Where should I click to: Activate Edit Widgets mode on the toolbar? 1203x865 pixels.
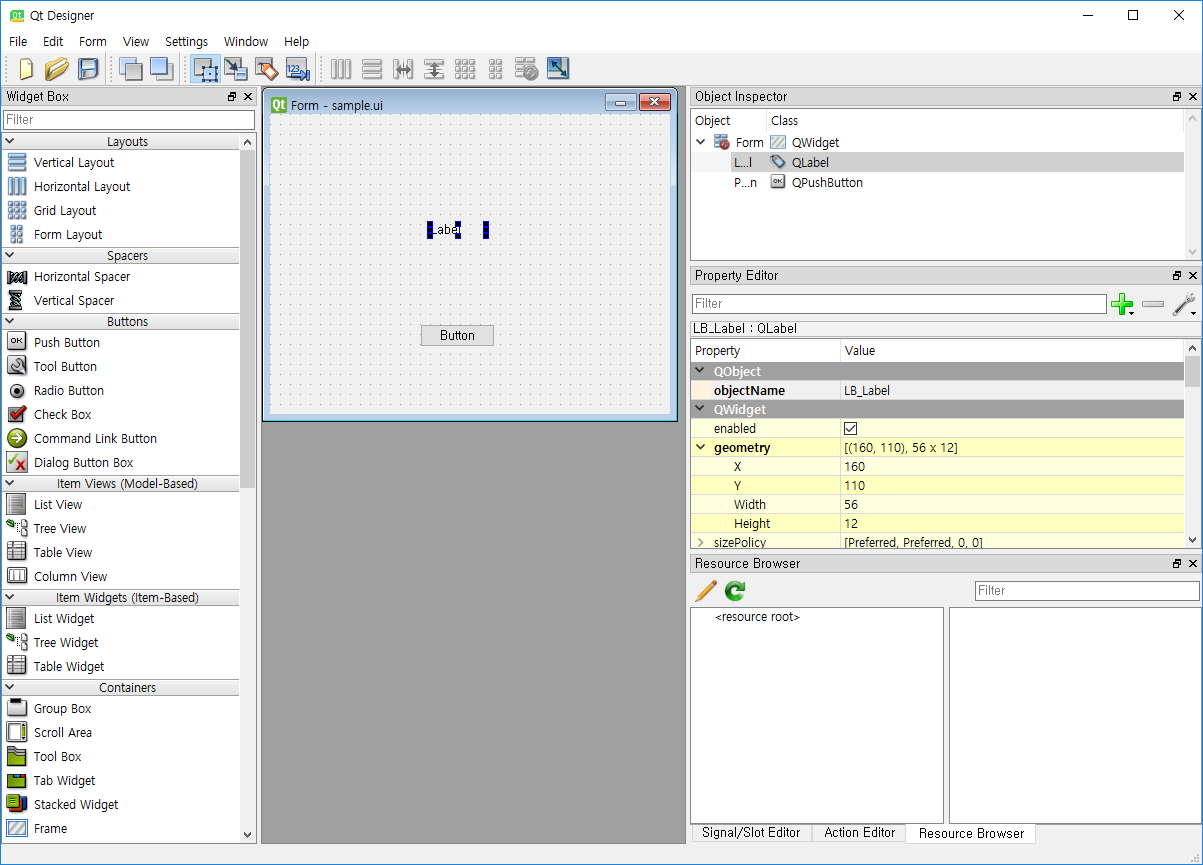coord(205,68)
